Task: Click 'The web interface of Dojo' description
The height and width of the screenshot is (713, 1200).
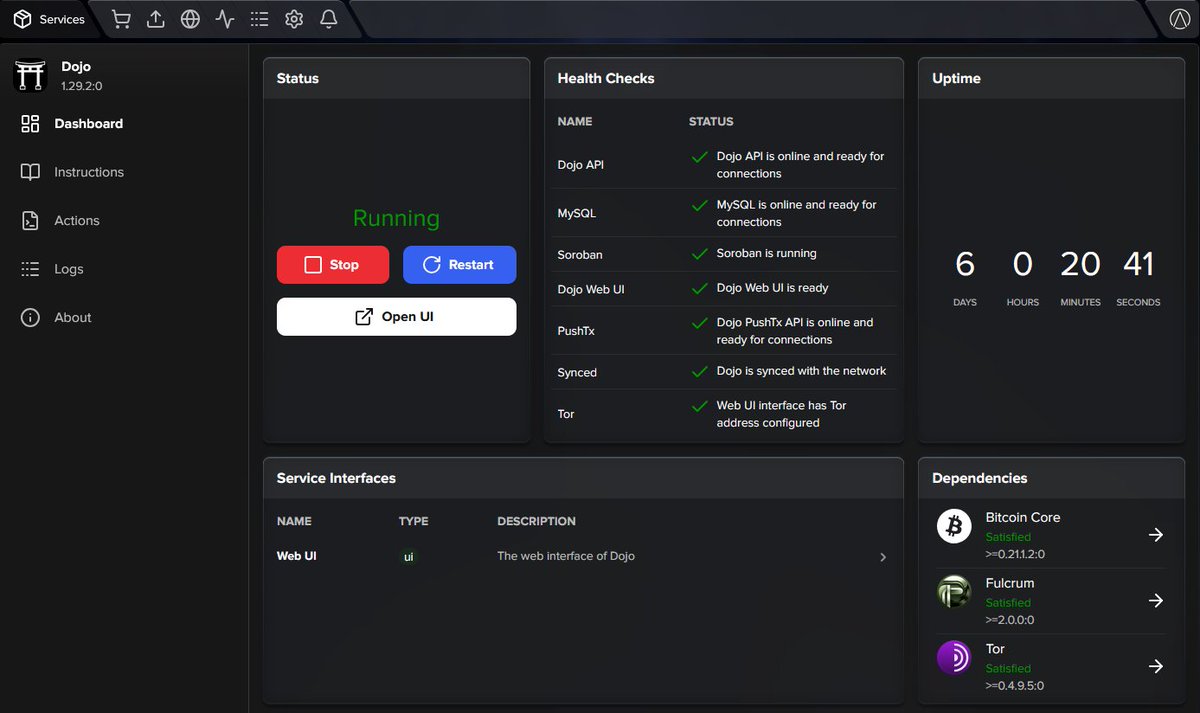Action: pos(566,556)
